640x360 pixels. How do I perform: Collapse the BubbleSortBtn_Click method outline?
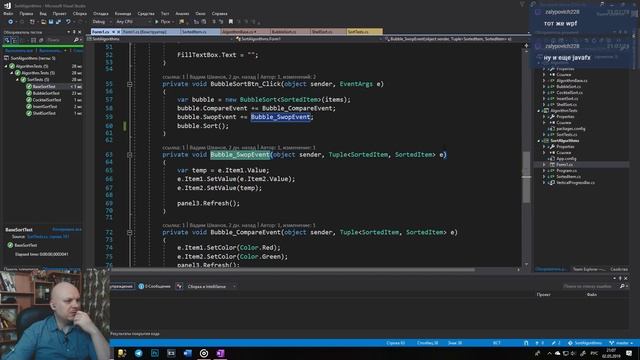point(129,84)
